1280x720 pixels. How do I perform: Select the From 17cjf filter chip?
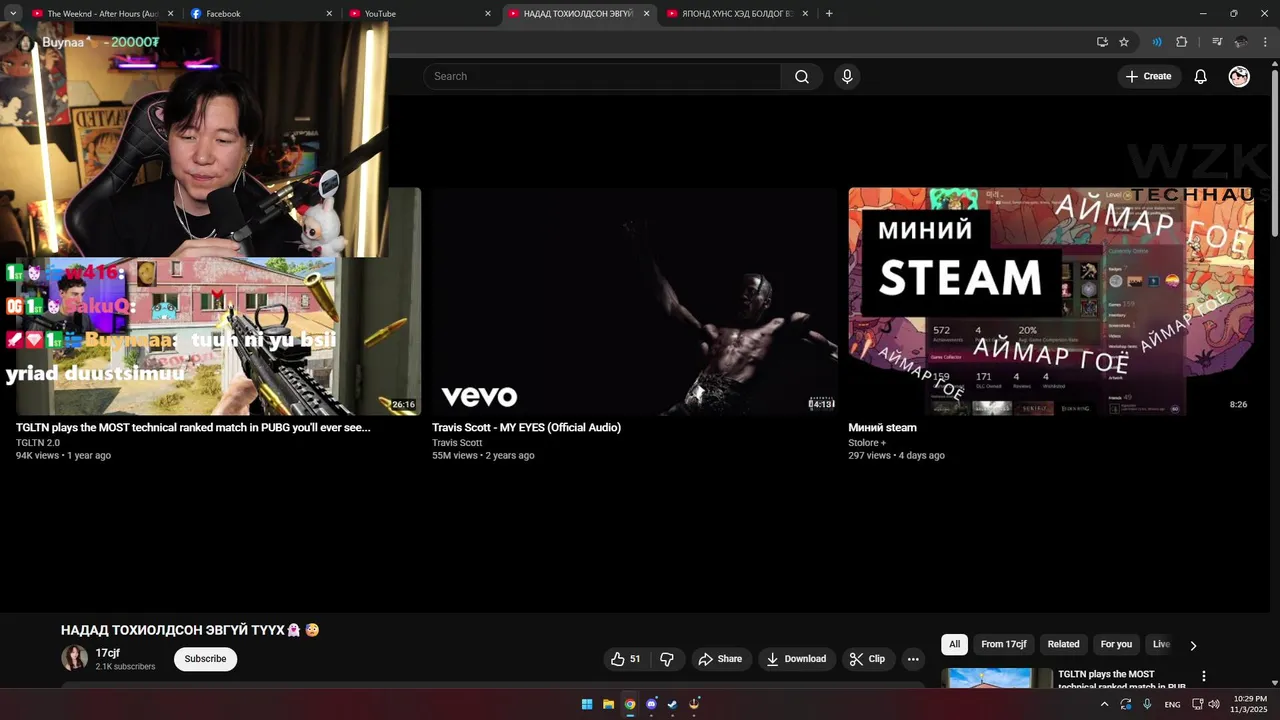[1004, 644]
